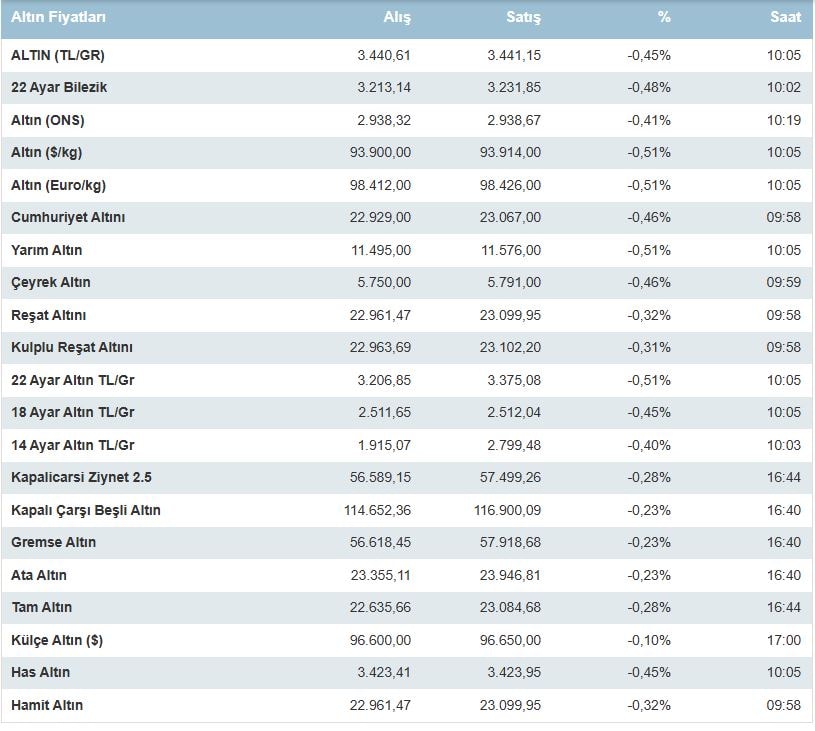Click ALTIN (TL/GR) buy price 3.440,61
Screen dimensions: 815x731
tap(384, 55)
